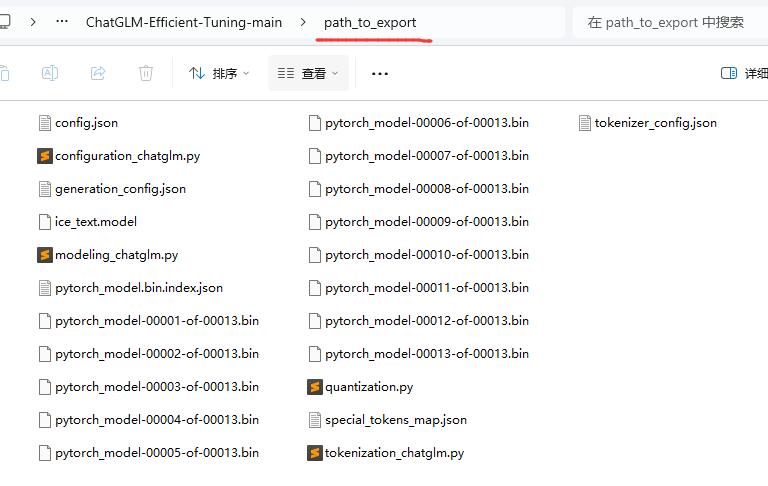
Task: Select tokenizer_config.json file icon
Action: pos(585,123)
